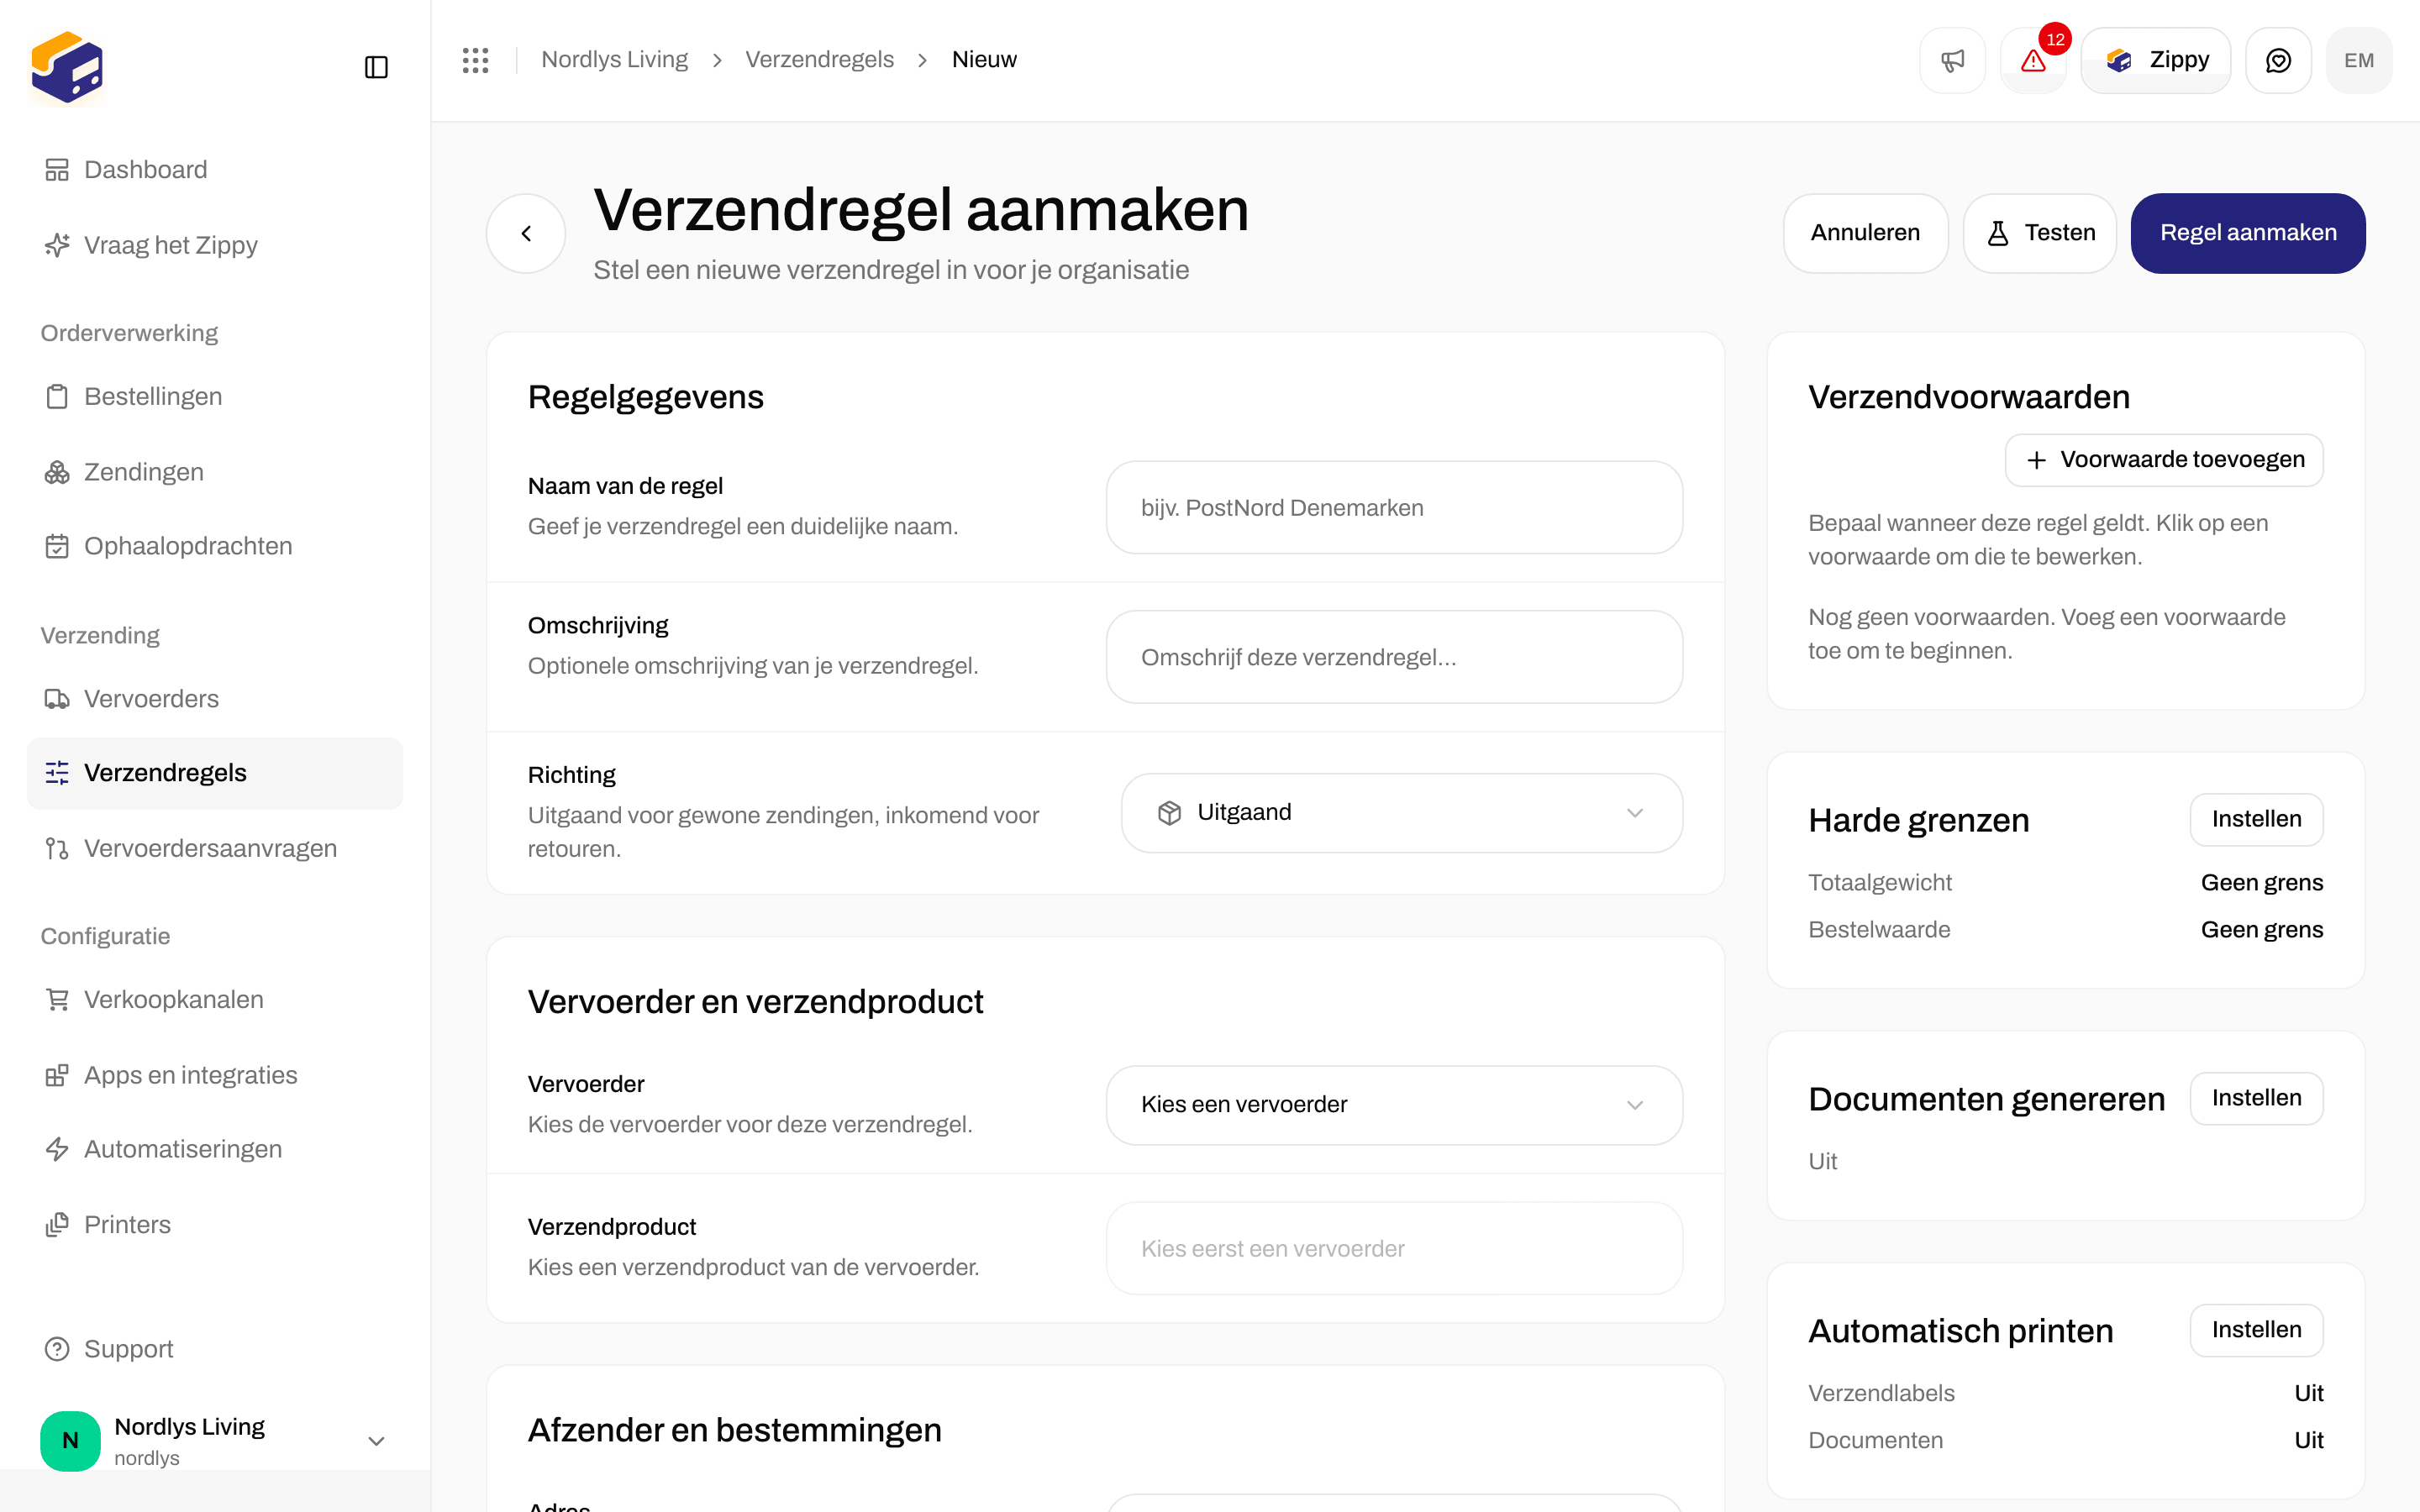The height and width of the screenshot is (1512, 2420).
Task: Click the Dashboard icon
Action: point(57,170)
